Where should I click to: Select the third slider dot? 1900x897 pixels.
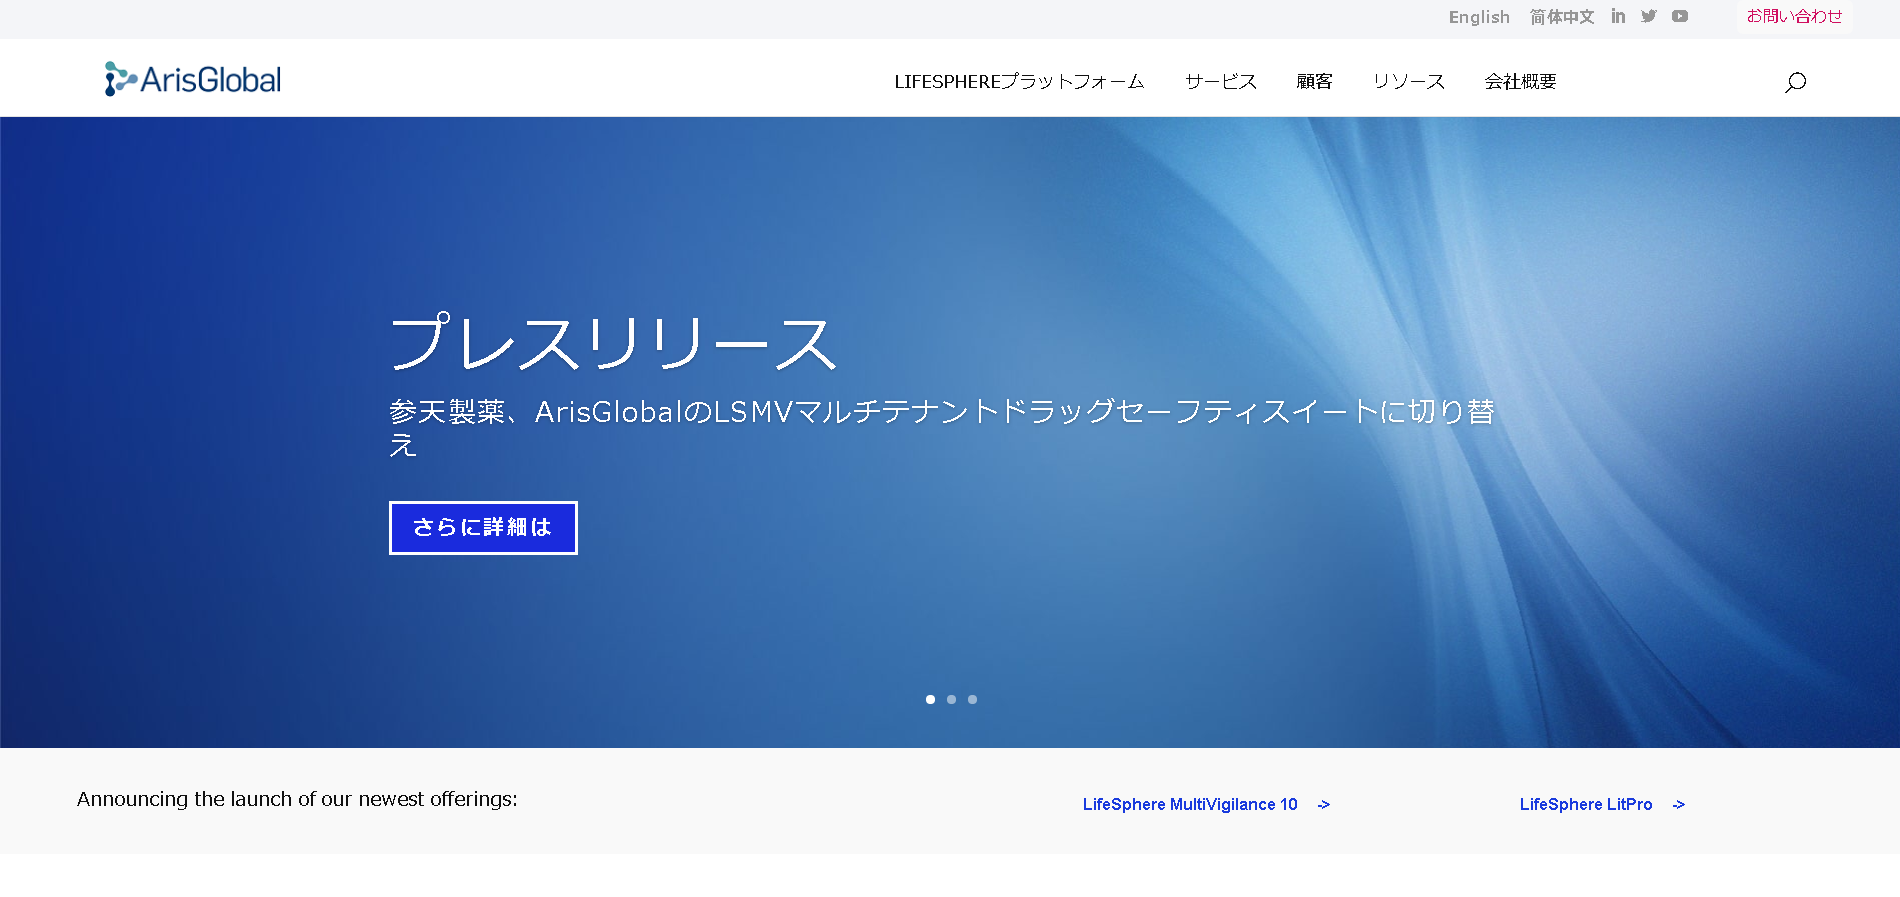coord(972,699)
